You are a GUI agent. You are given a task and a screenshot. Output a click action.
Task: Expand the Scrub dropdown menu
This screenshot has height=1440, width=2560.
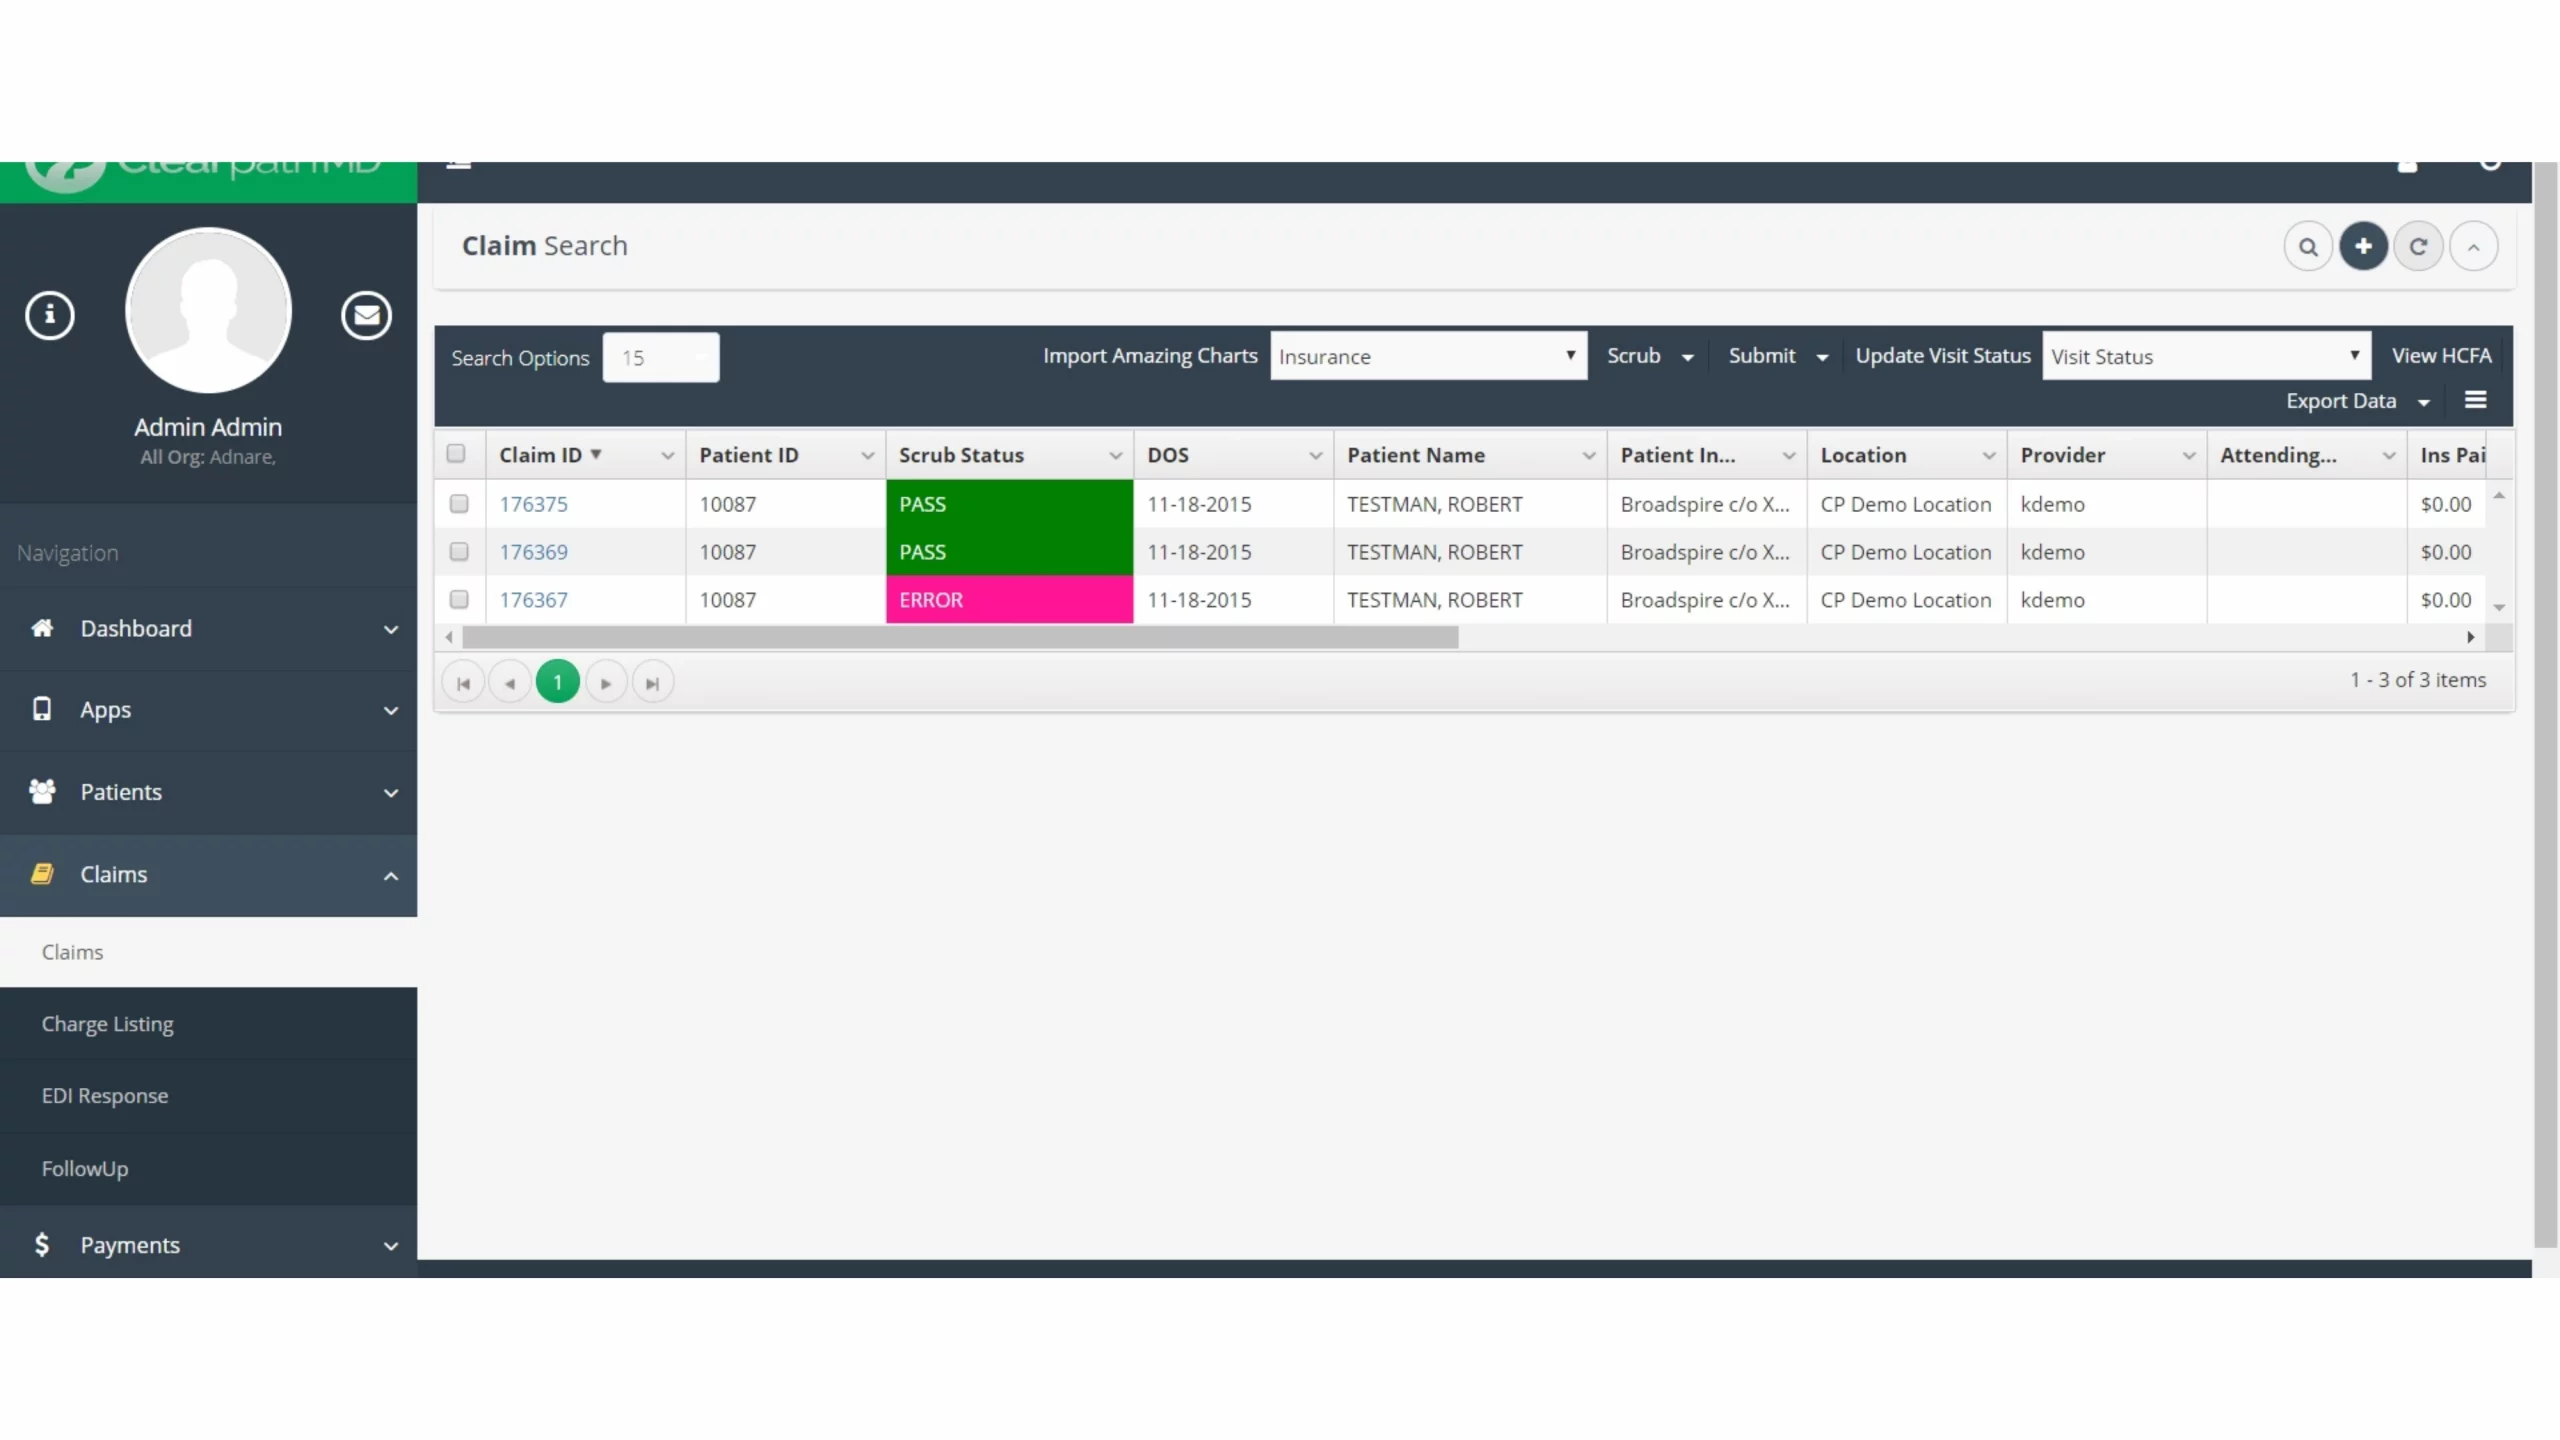tap(1650, 356)
